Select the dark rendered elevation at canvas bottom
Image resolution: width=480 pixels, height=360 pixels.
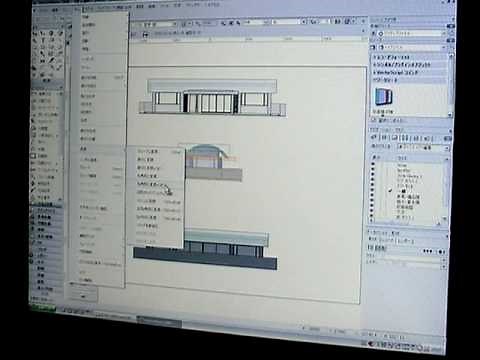205,250
